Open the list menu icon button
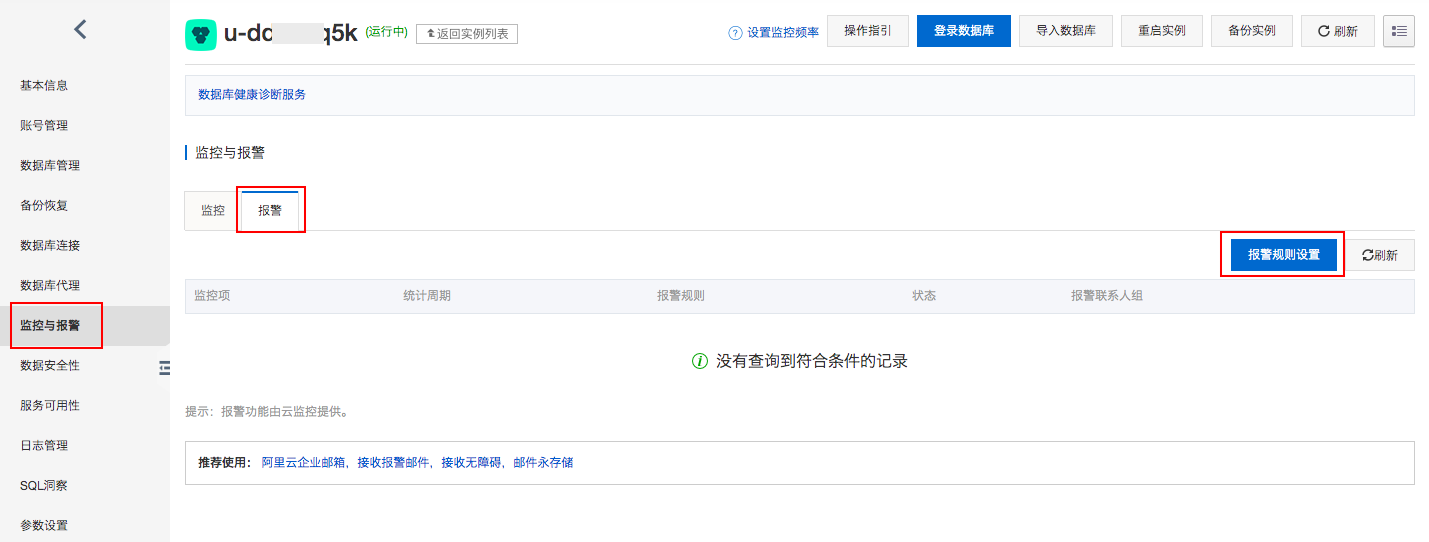This screenshot has height=542, width=1429. 1398,31
